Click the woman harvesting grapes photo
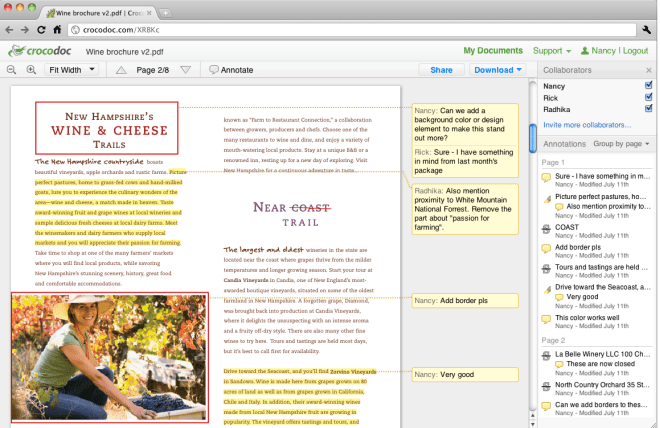This screenshot has width=660, height=428. point(109,358)
